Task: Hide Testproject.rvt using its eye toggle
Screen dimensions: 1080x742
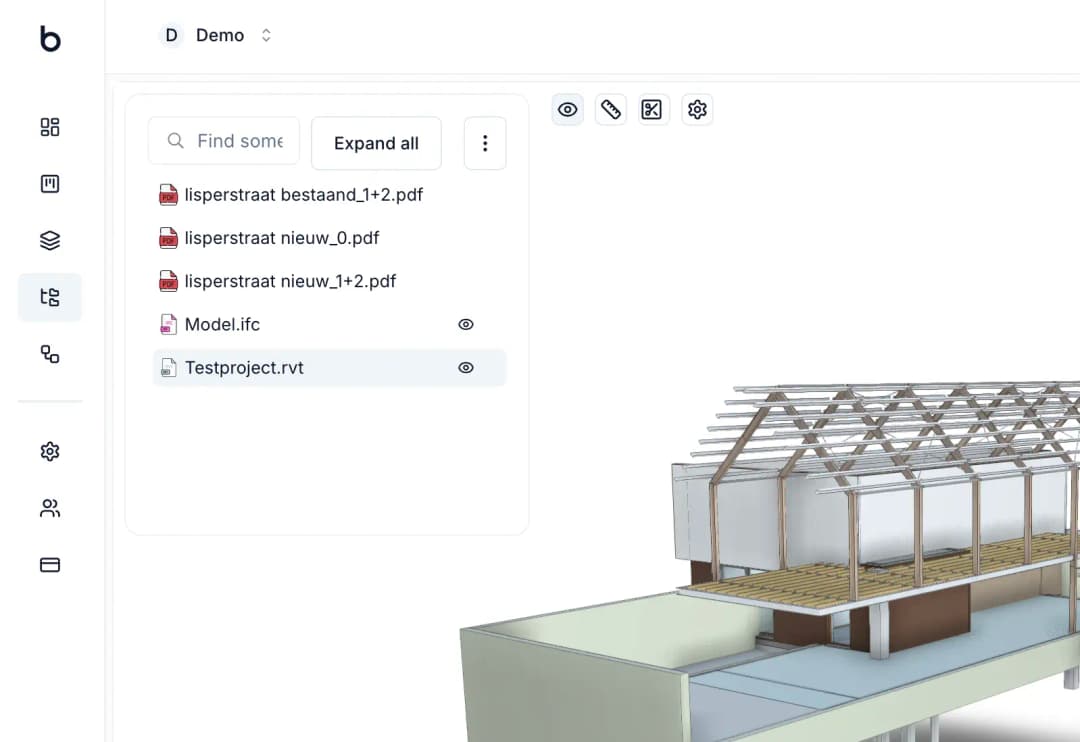Action: coord(465,367)
